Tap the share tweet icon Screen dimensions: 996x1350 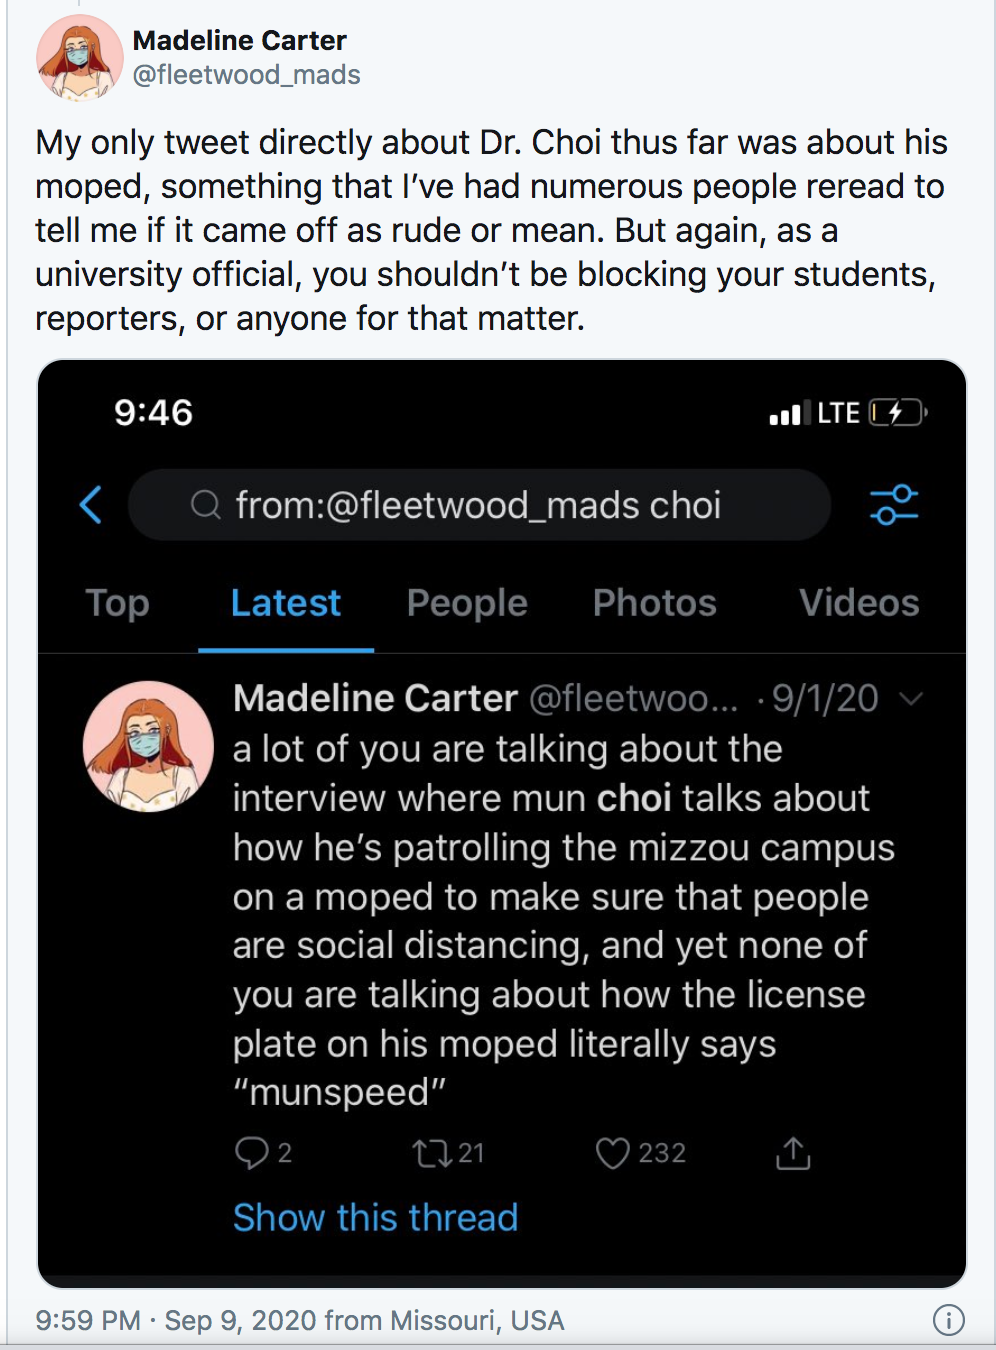(x=793, y=1153)
